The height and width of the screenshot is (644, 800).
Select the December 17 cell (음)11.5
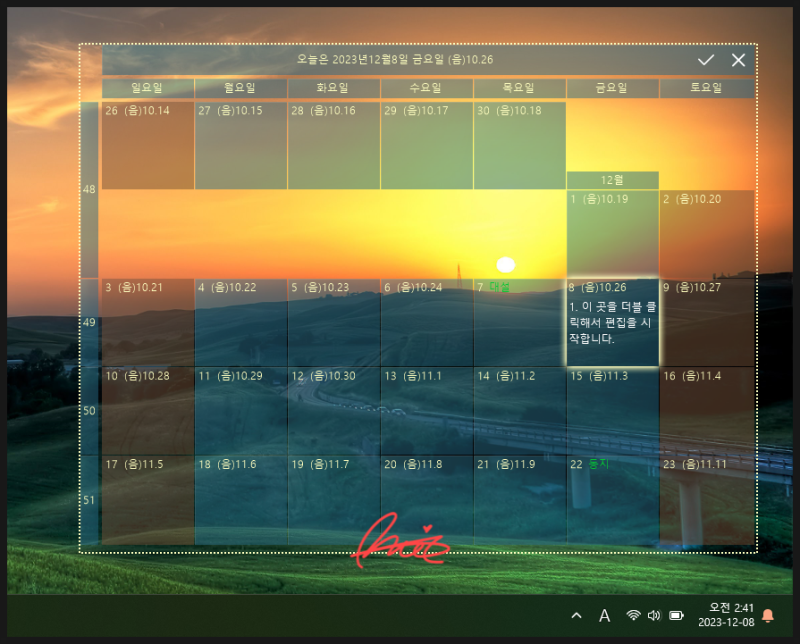click(148, 500)
